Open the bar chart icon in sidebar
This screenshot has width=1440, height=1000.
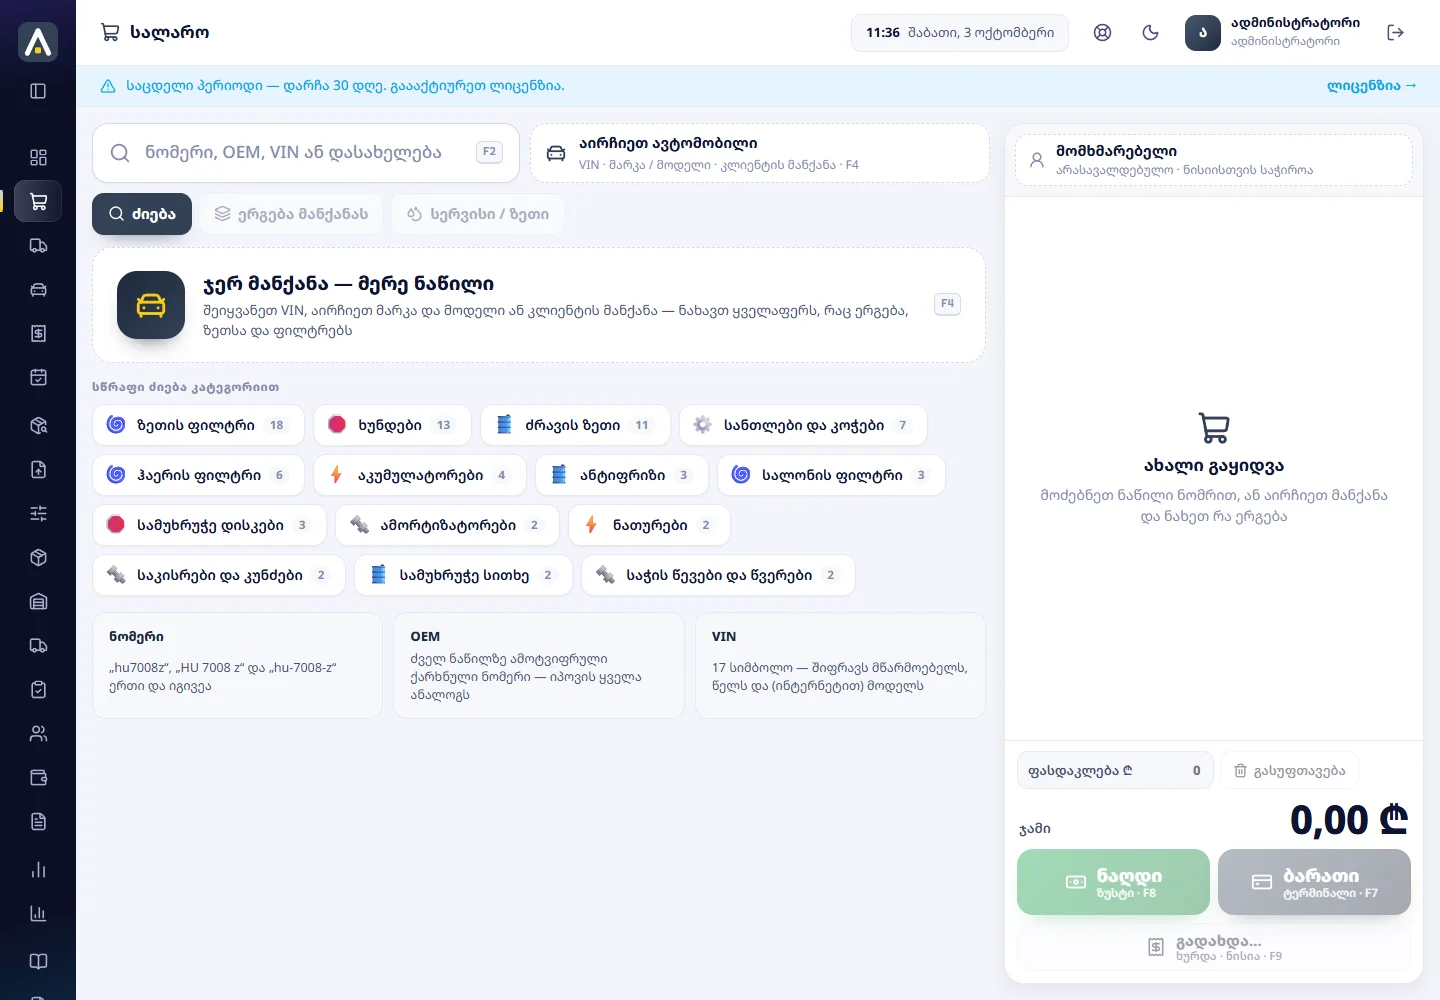click(38, 869)
